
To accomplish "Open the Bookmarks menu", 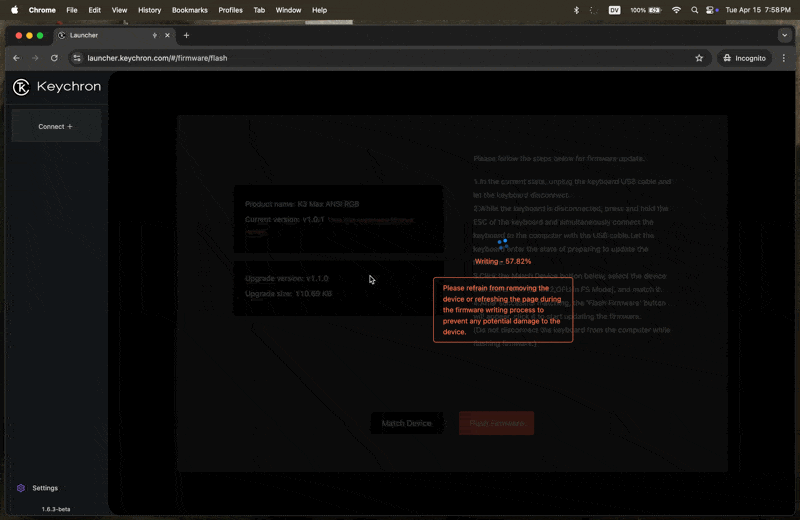I will (x=190, y=10).
